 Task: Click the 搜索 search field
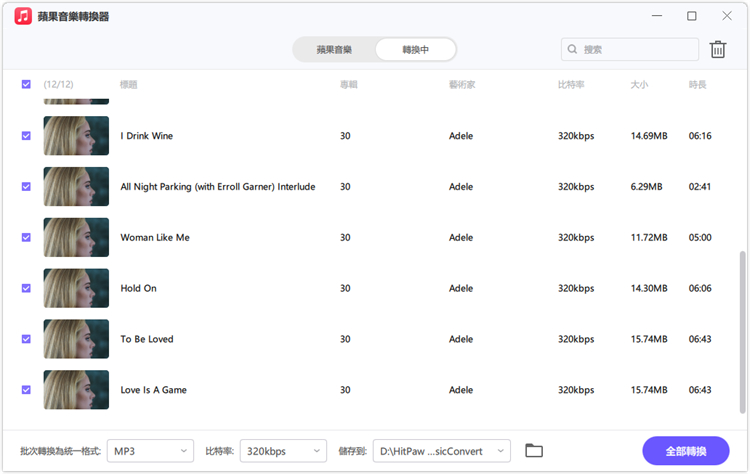pyautogui.click(x=629, y=49)
